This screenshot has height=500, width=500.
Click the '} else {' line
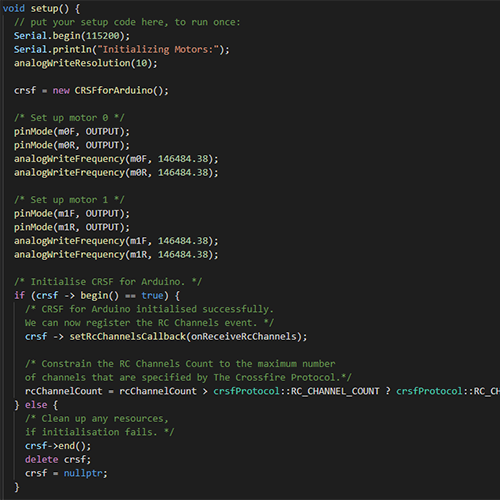point(36,405)
